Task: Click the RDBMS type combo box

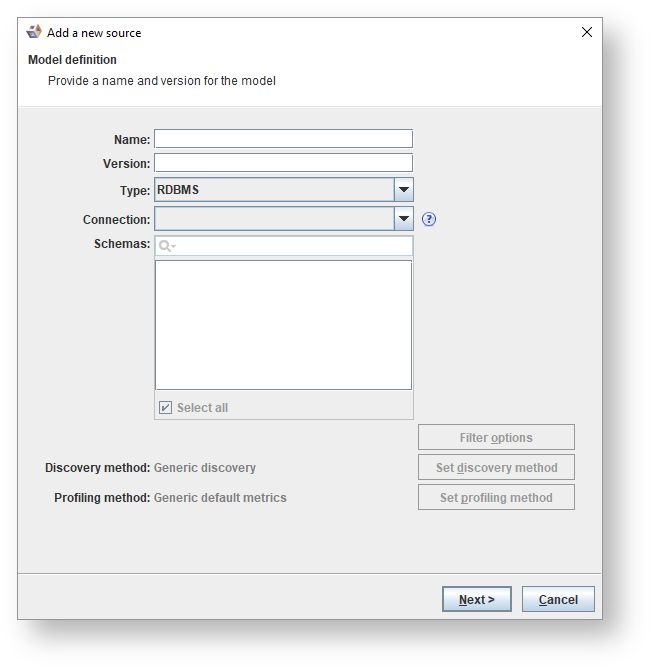Action: [x=273, y=190]
